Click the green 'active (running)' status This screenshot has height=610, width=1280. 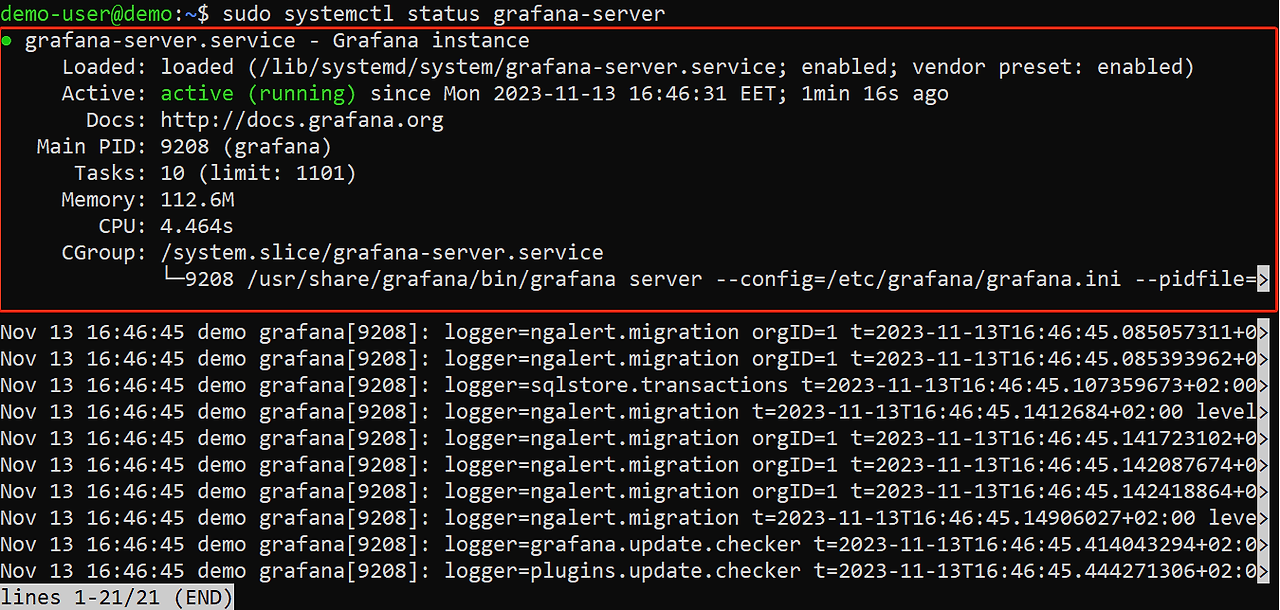tap(258, 94)
